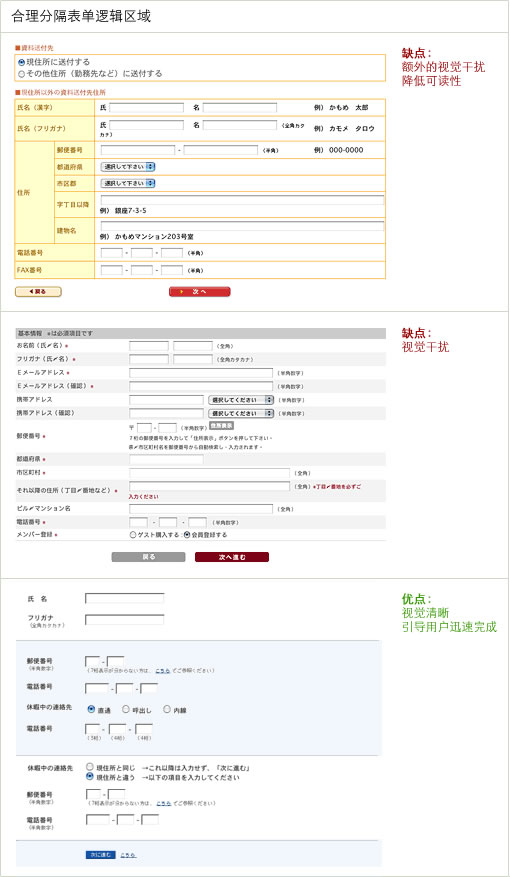This screenshot has height=877, width=510.
Task: Click the 氏 field in the 氏名（フリガナ）row
Action: [x=147, y=125]
